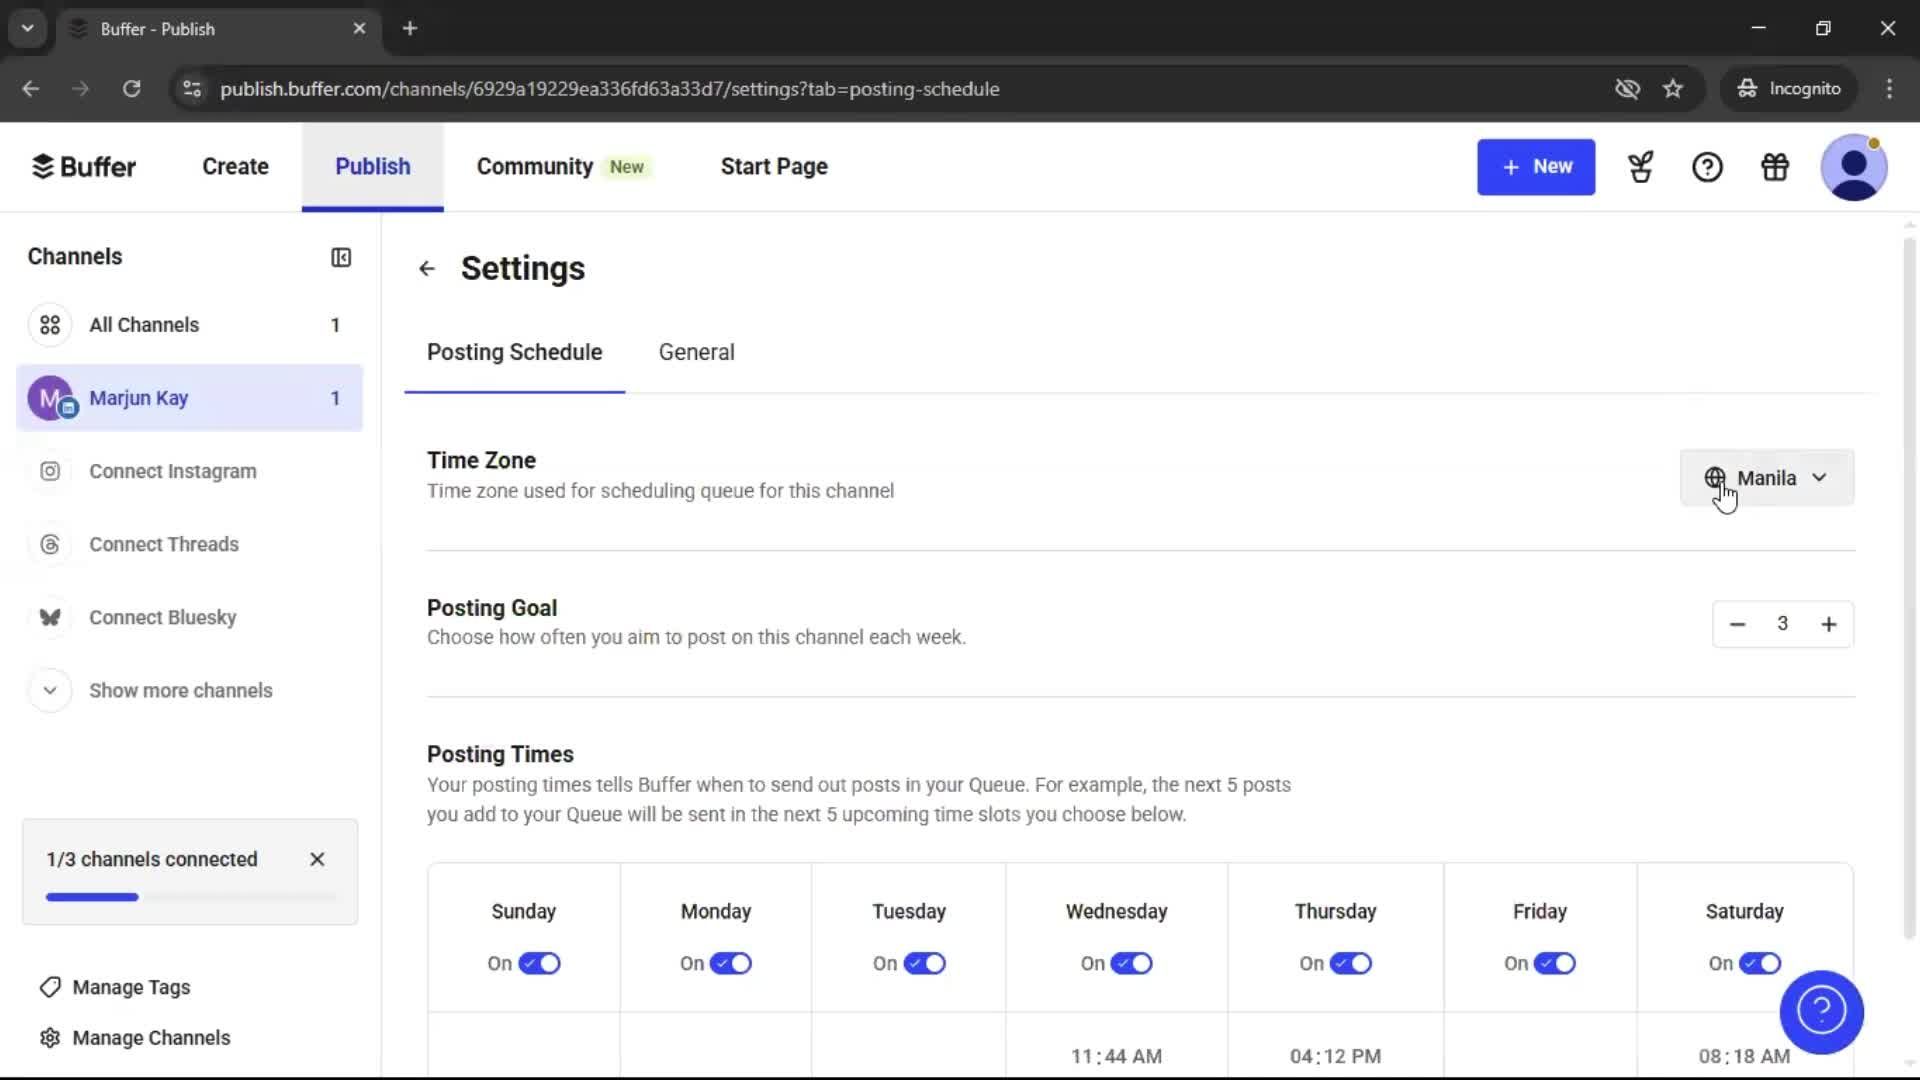This screenshot has width=1920, height=1080.
Task: Select the Marjun Kay channel
Action: (139, 397)
